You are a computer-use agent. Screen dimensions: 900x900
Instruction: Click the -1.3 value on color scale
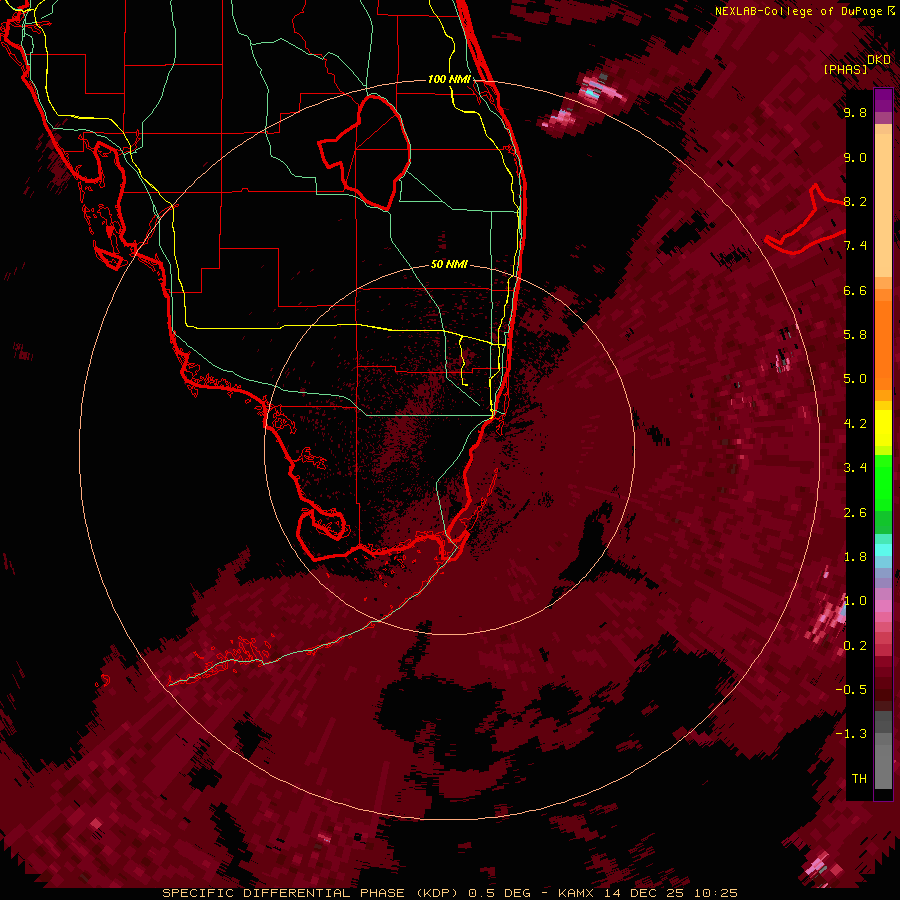851,734
